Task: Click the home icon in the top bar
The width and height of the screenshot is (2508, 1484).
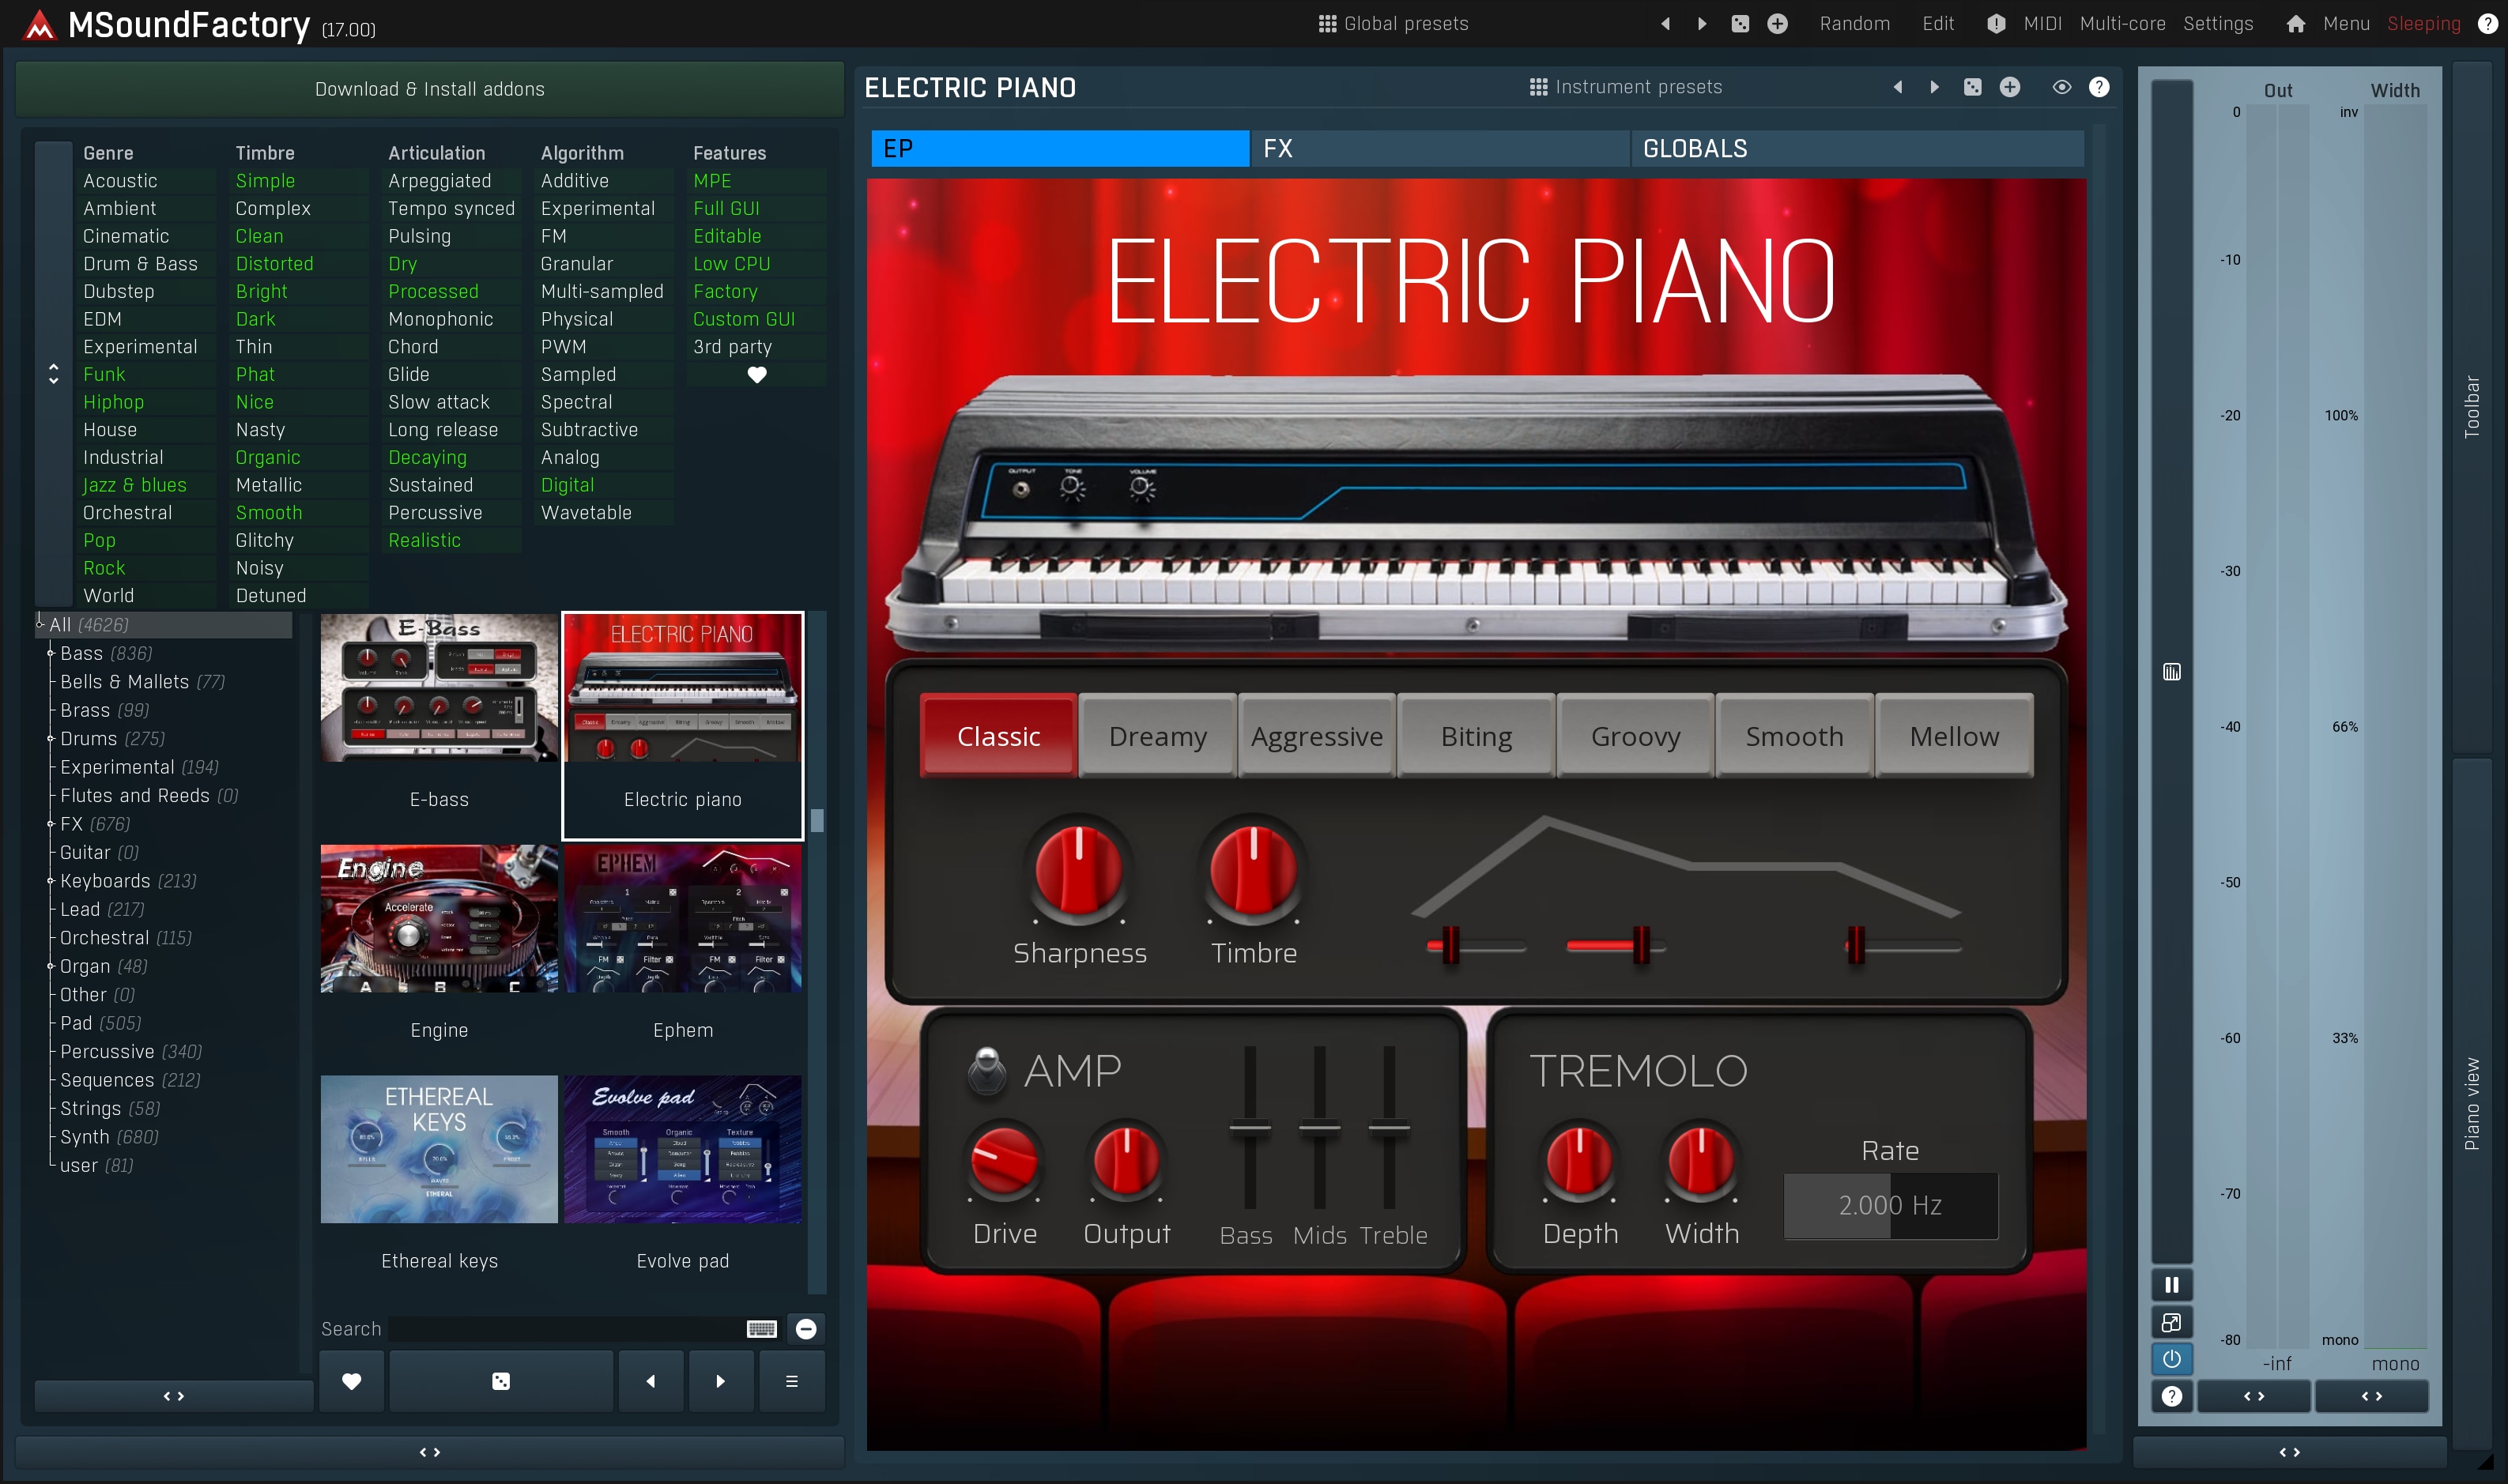Action: (x=2295, y=24)
